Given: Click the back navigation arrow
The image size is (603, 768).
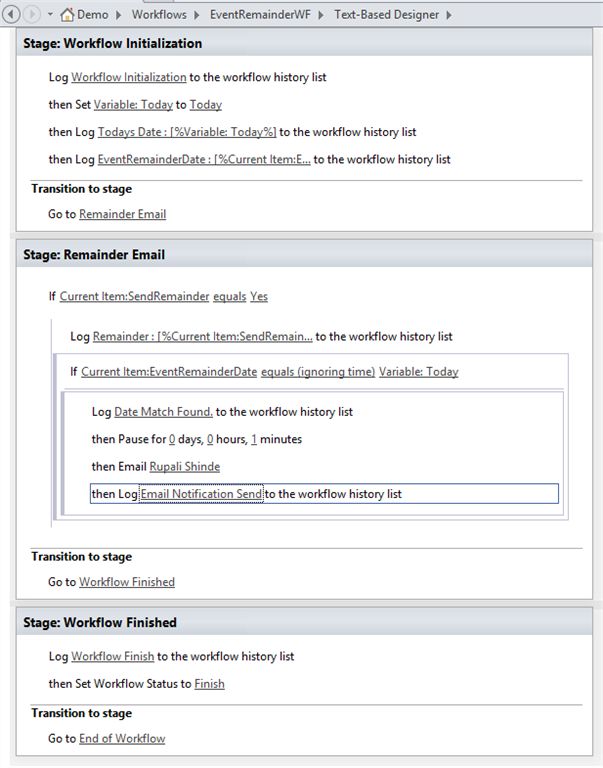Looking at the screenshot, I should pos(13,15).
